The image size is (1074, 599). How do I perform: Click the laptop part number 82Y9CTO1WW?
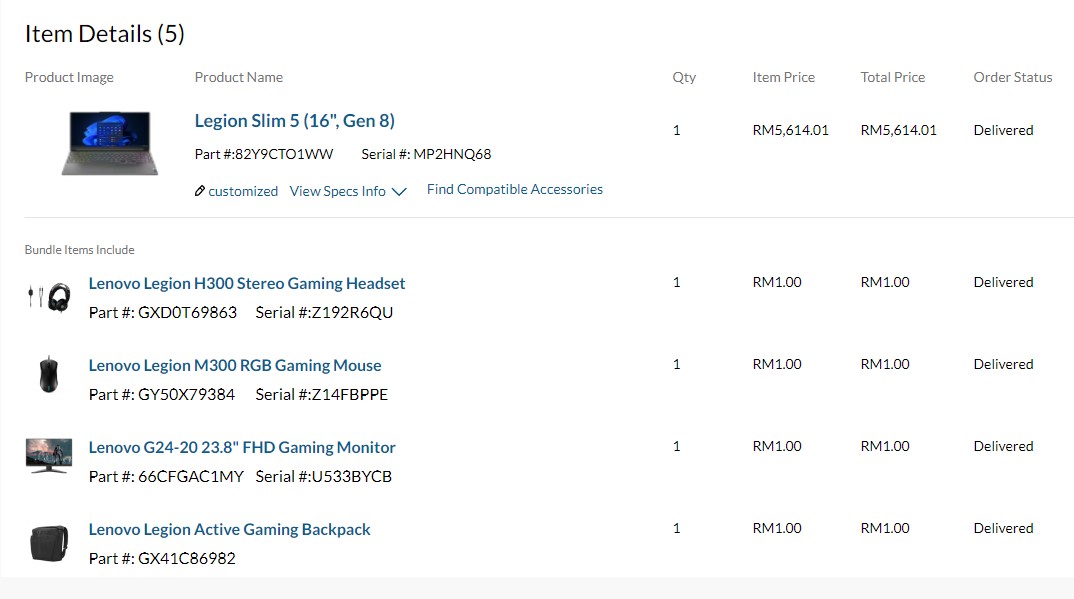284,154
